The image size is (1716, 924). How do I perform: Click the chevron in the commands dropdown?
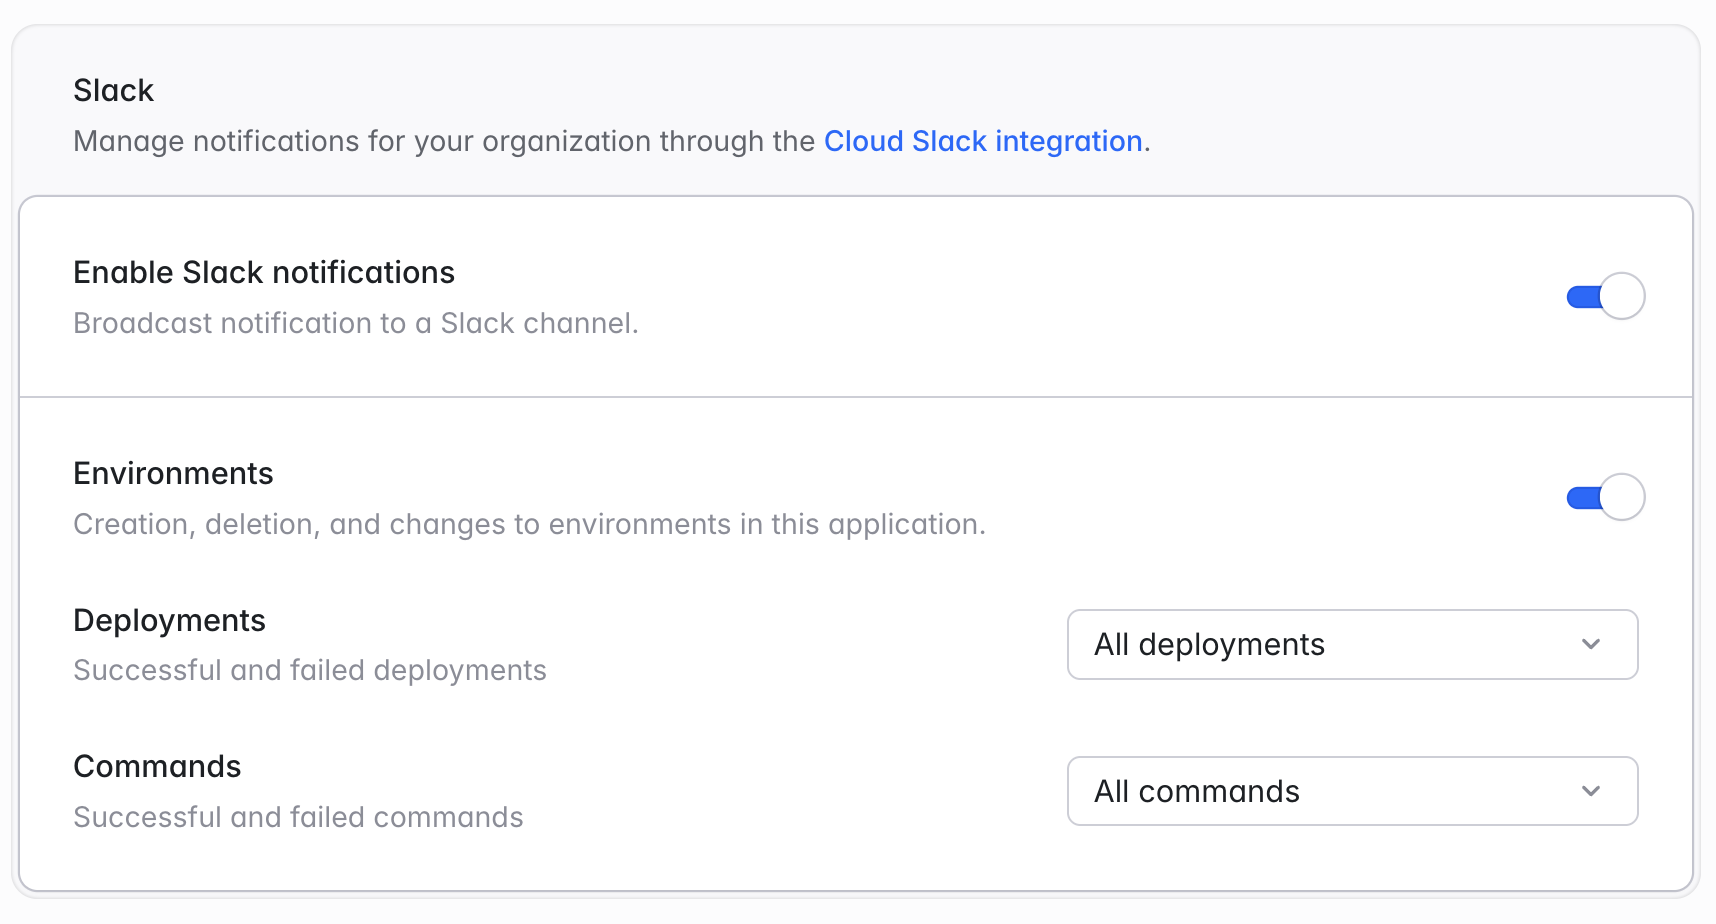1591,791
